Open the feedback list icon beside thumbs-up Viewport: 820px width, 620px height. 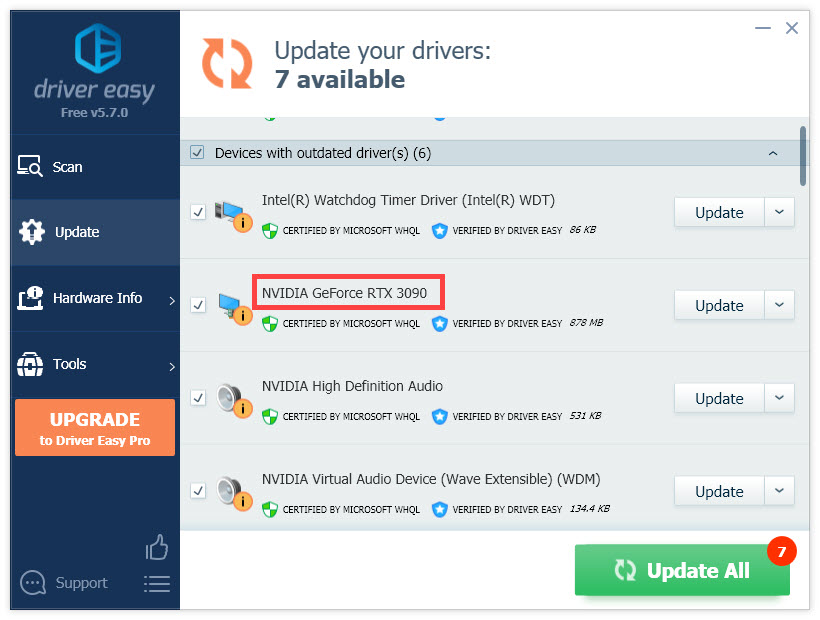(157, 584)
